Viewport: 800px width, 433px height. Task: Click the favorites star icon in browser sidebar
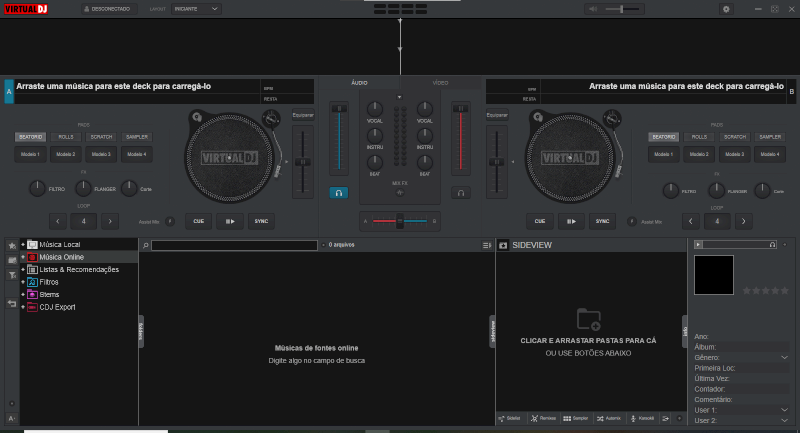pos(11,245)
